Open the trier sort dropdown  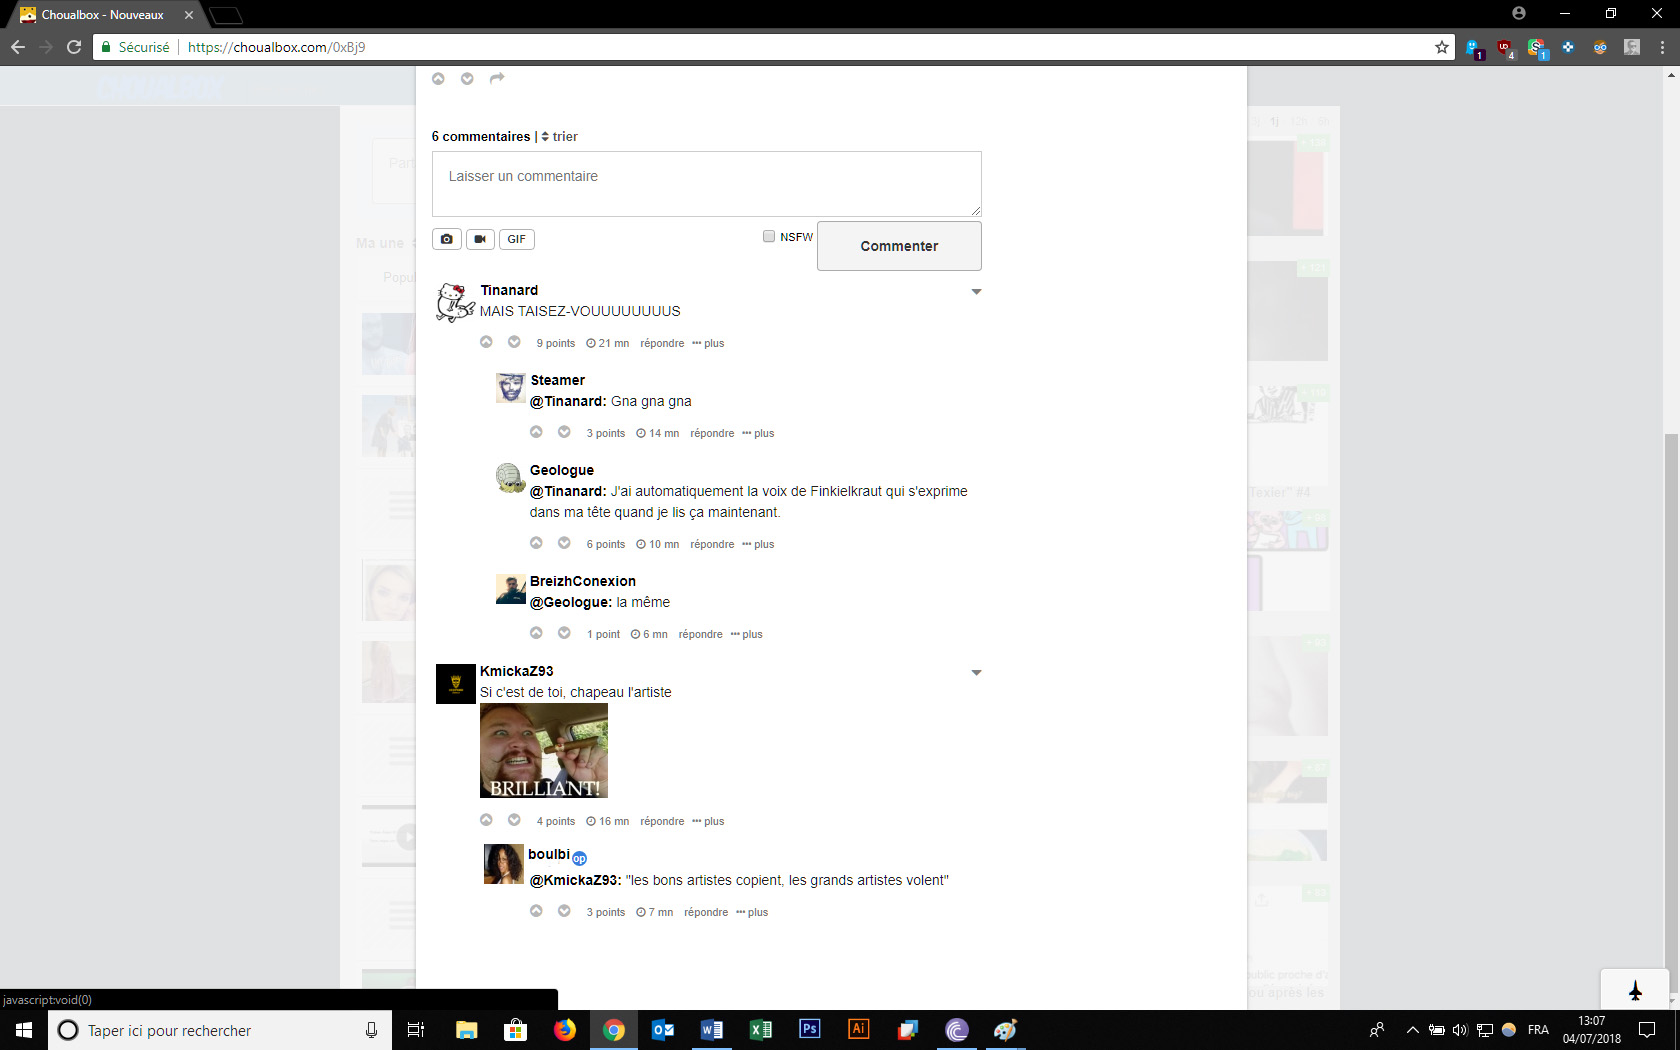tap(559, 137)
